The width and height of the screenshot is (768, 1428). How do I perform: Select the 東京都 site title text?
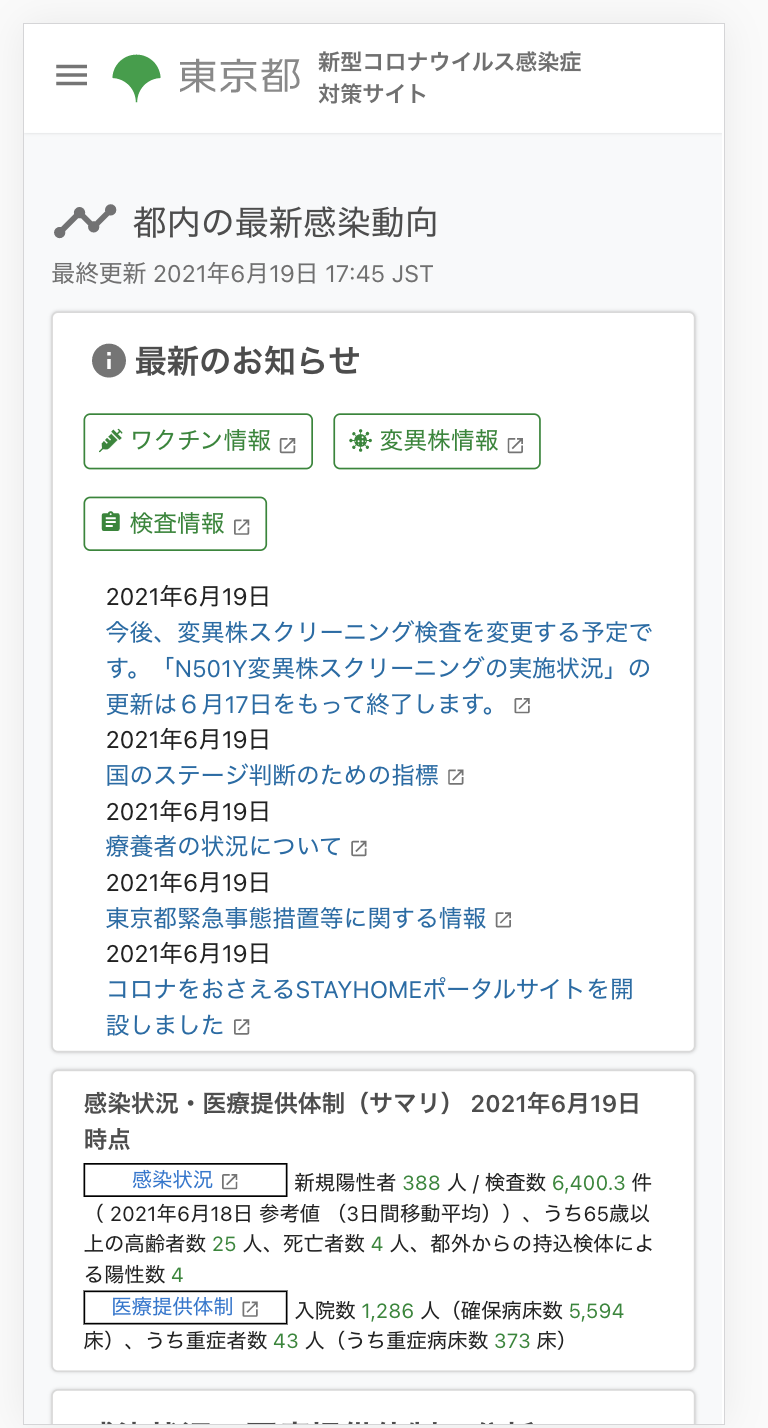click(238, 74)
